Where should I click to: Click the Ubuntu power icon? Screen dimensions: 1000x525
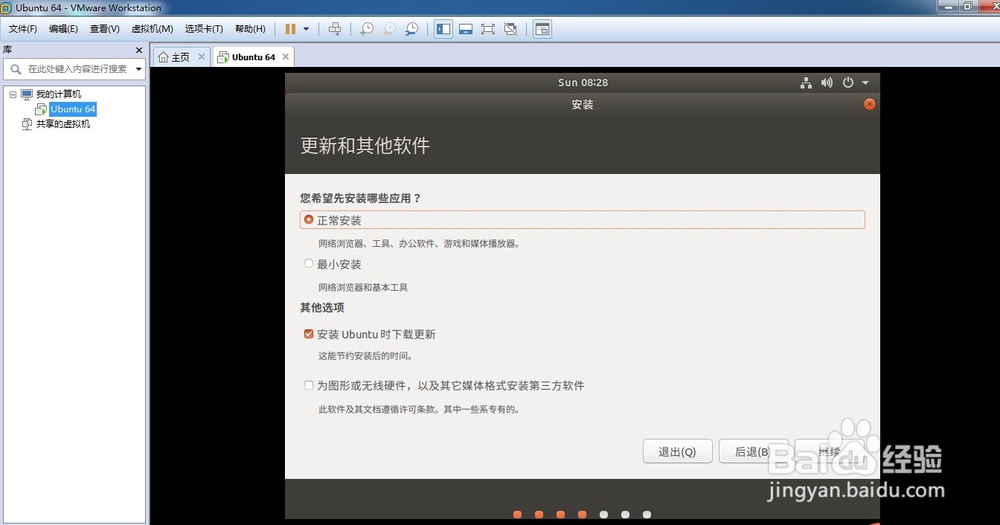pos(848,82)
